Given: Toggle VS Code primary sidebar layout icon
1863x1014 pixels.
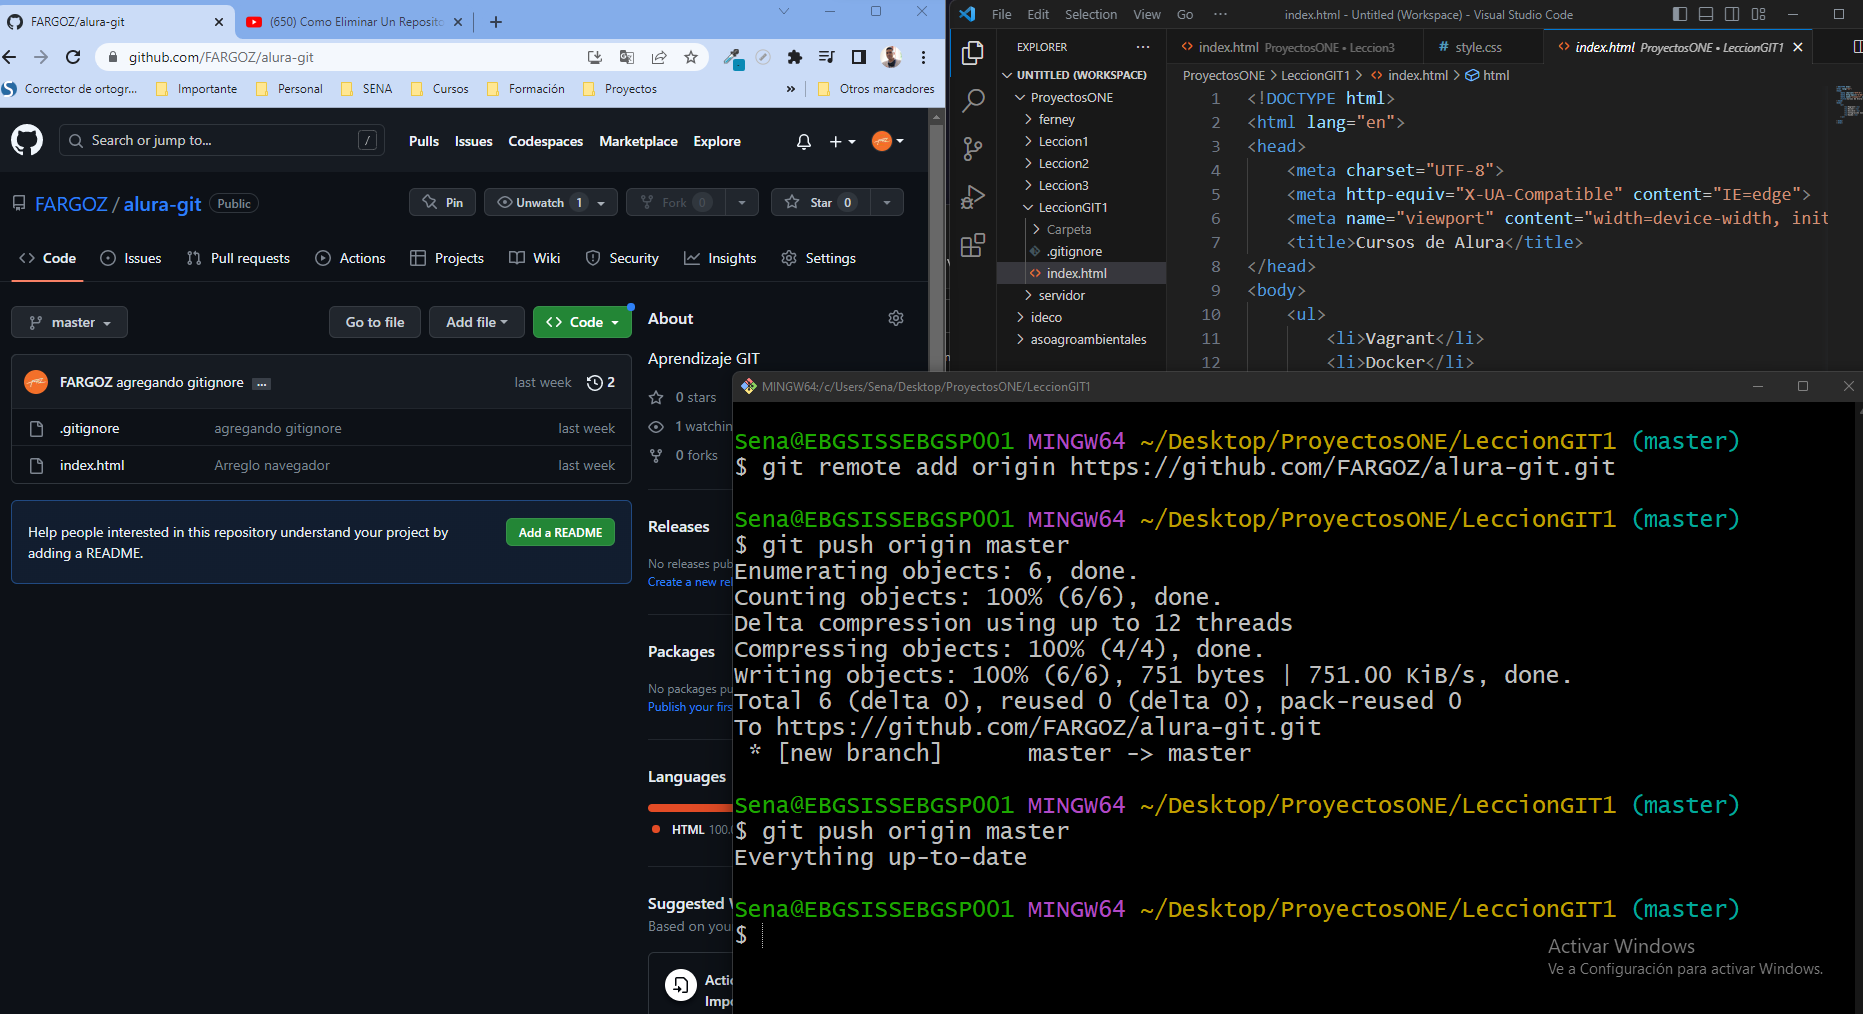Looking at the screenshot, I should (1680, 14).
